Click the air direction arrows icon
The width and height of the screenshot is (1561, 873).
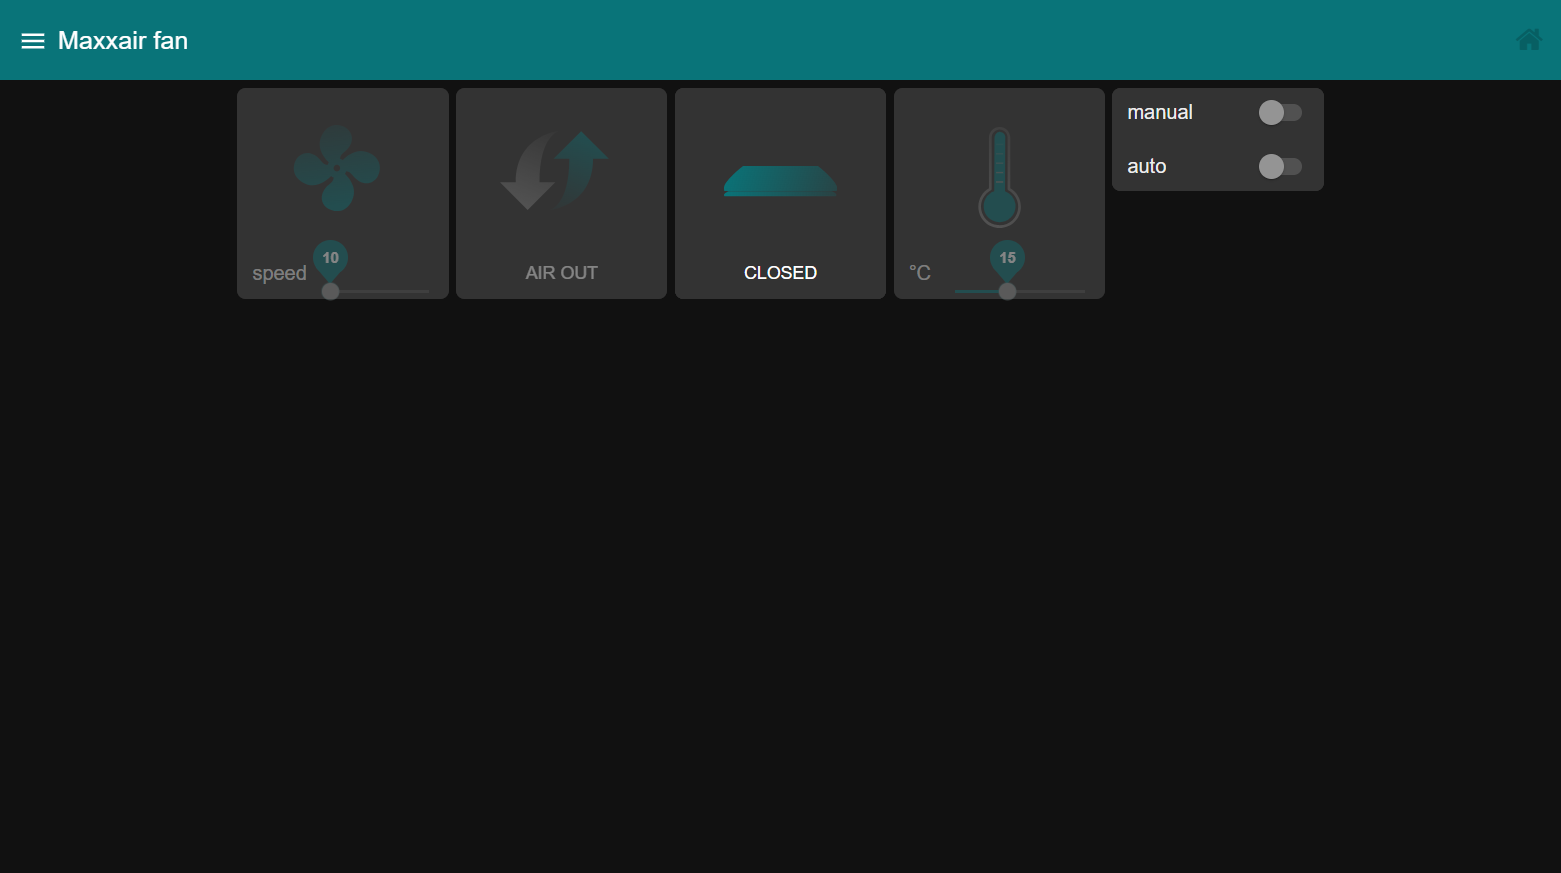(x=555, y=170)
